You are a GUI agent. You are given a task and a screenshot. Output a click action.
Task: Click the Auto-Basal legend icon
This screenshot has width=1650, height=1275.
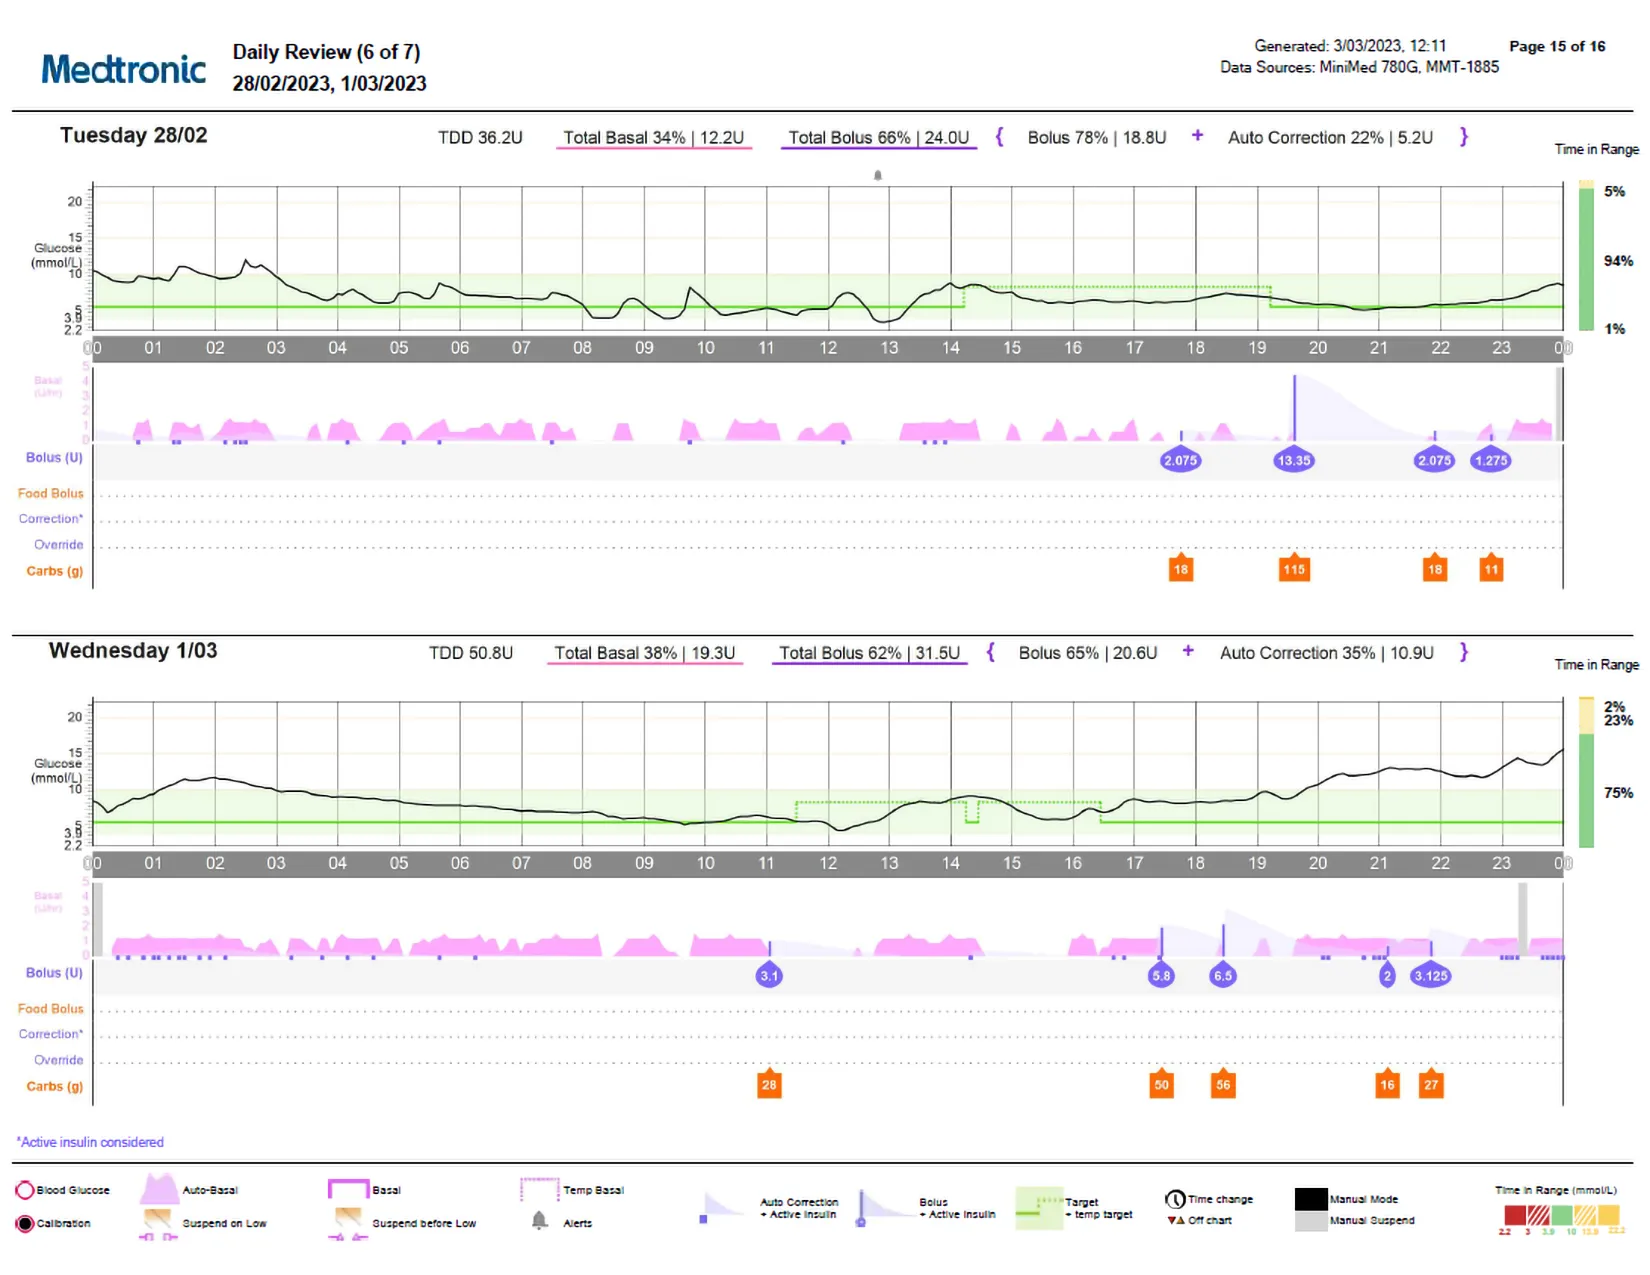(160, 1189)
